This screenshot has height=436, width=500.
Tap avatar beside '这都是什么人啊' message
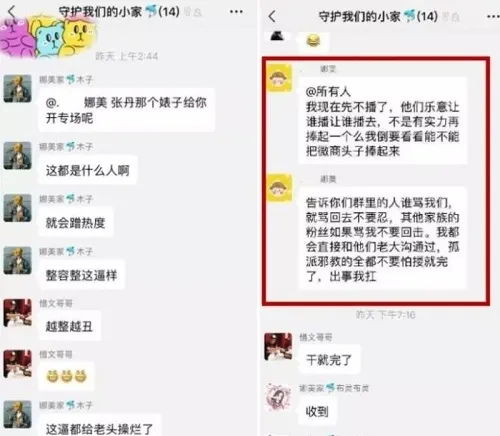[x=17, y=156]
